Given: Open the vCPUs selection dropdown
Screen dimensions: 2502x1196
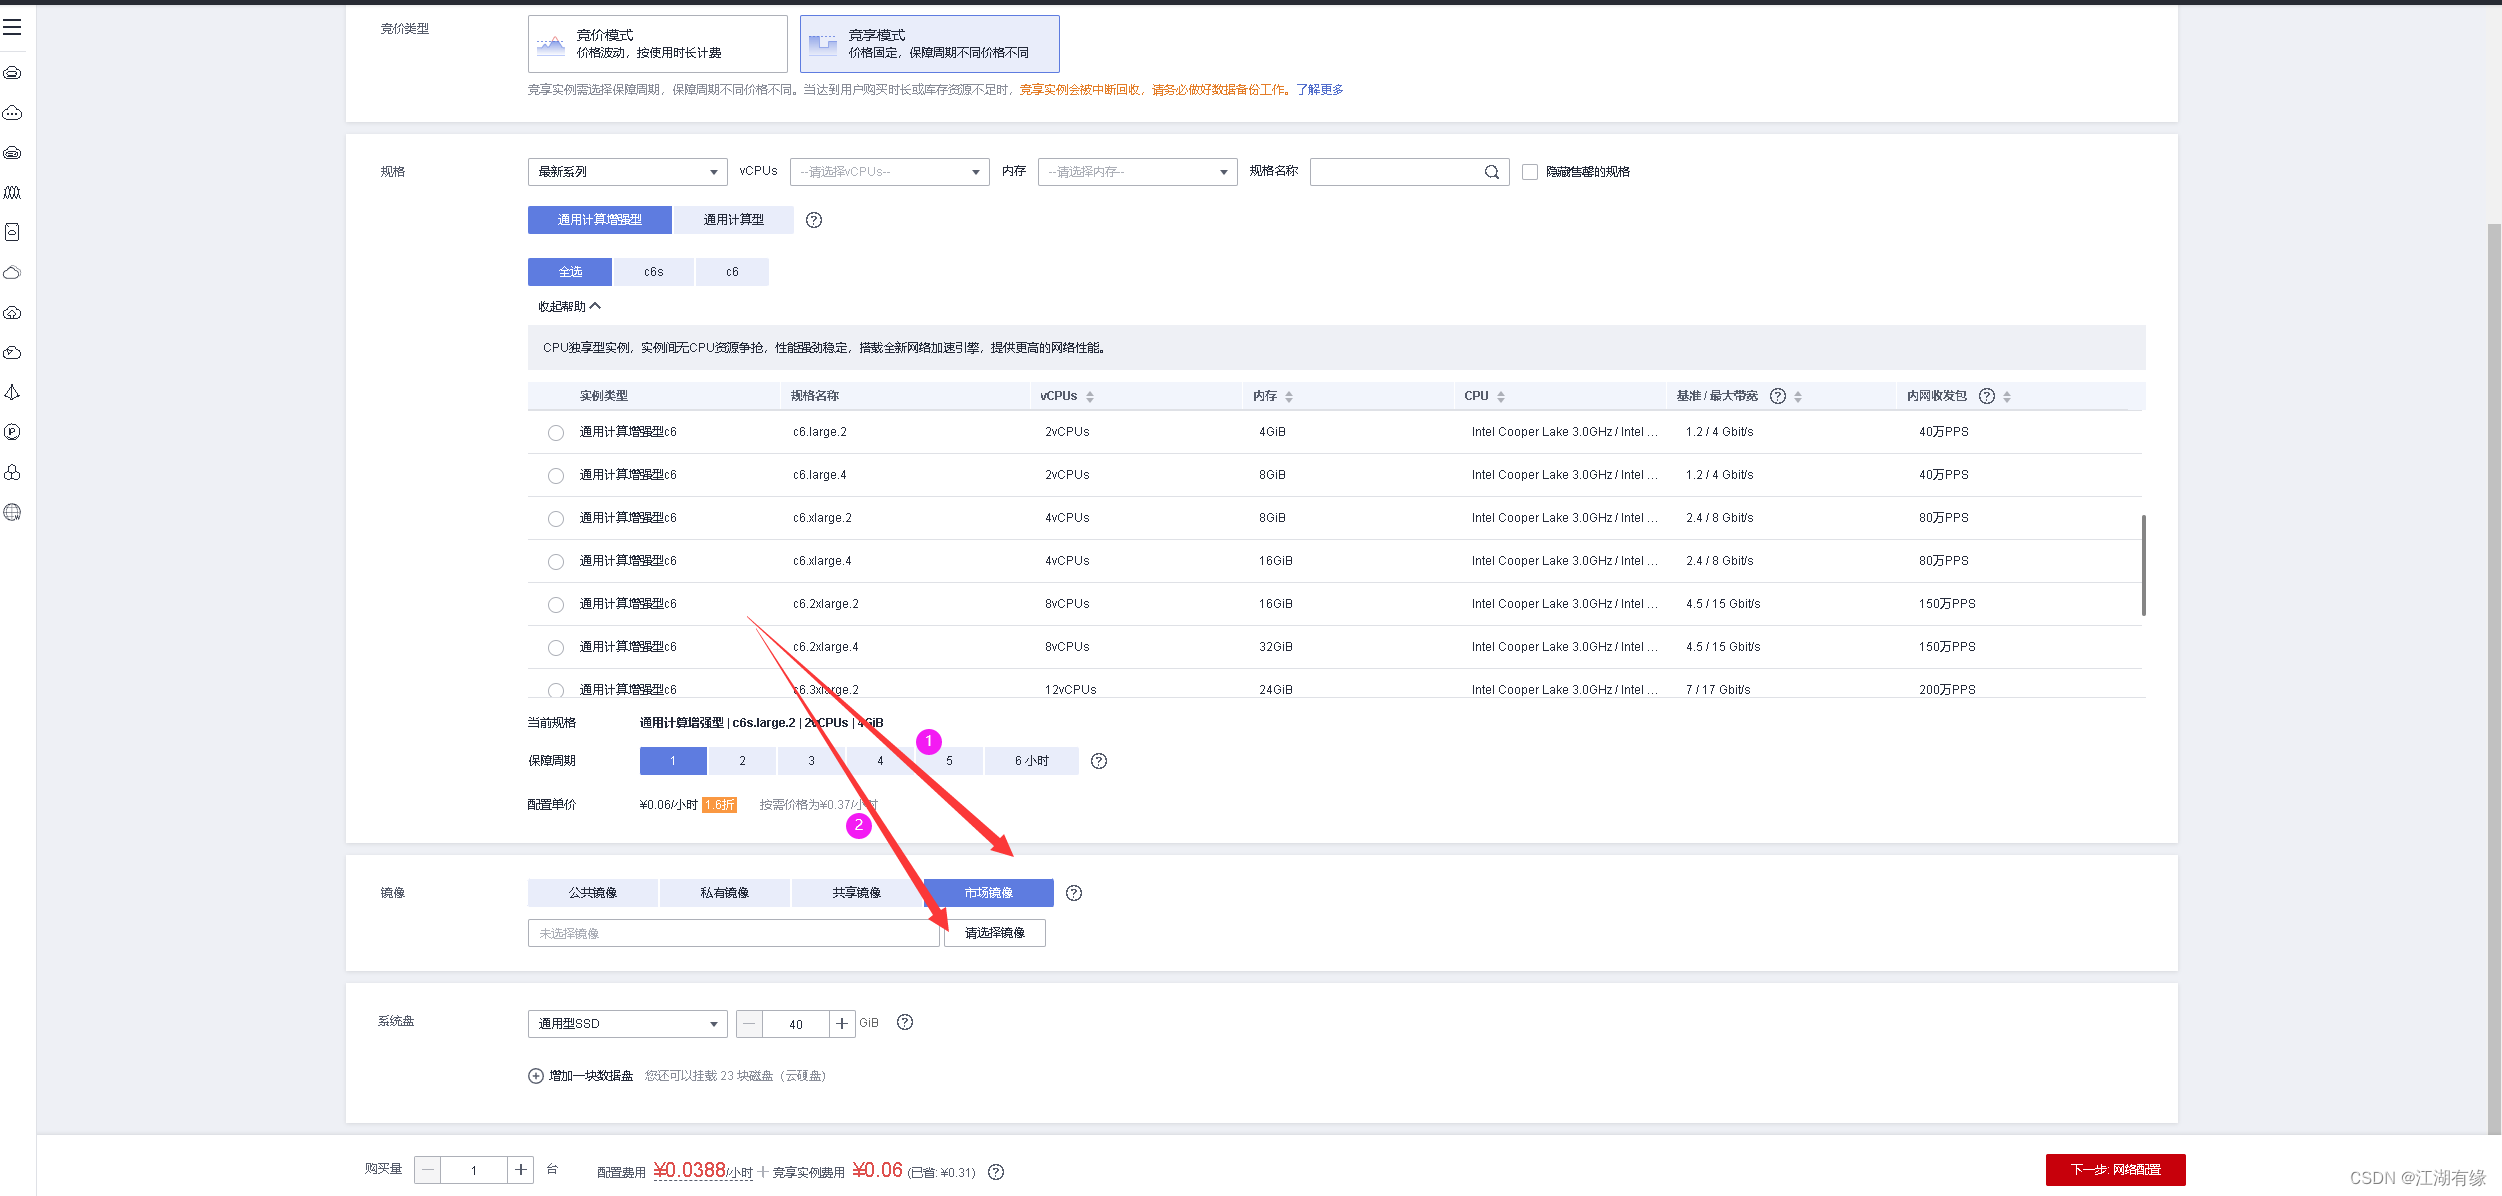Looking at the screenshot, I should tap(889, 172).
